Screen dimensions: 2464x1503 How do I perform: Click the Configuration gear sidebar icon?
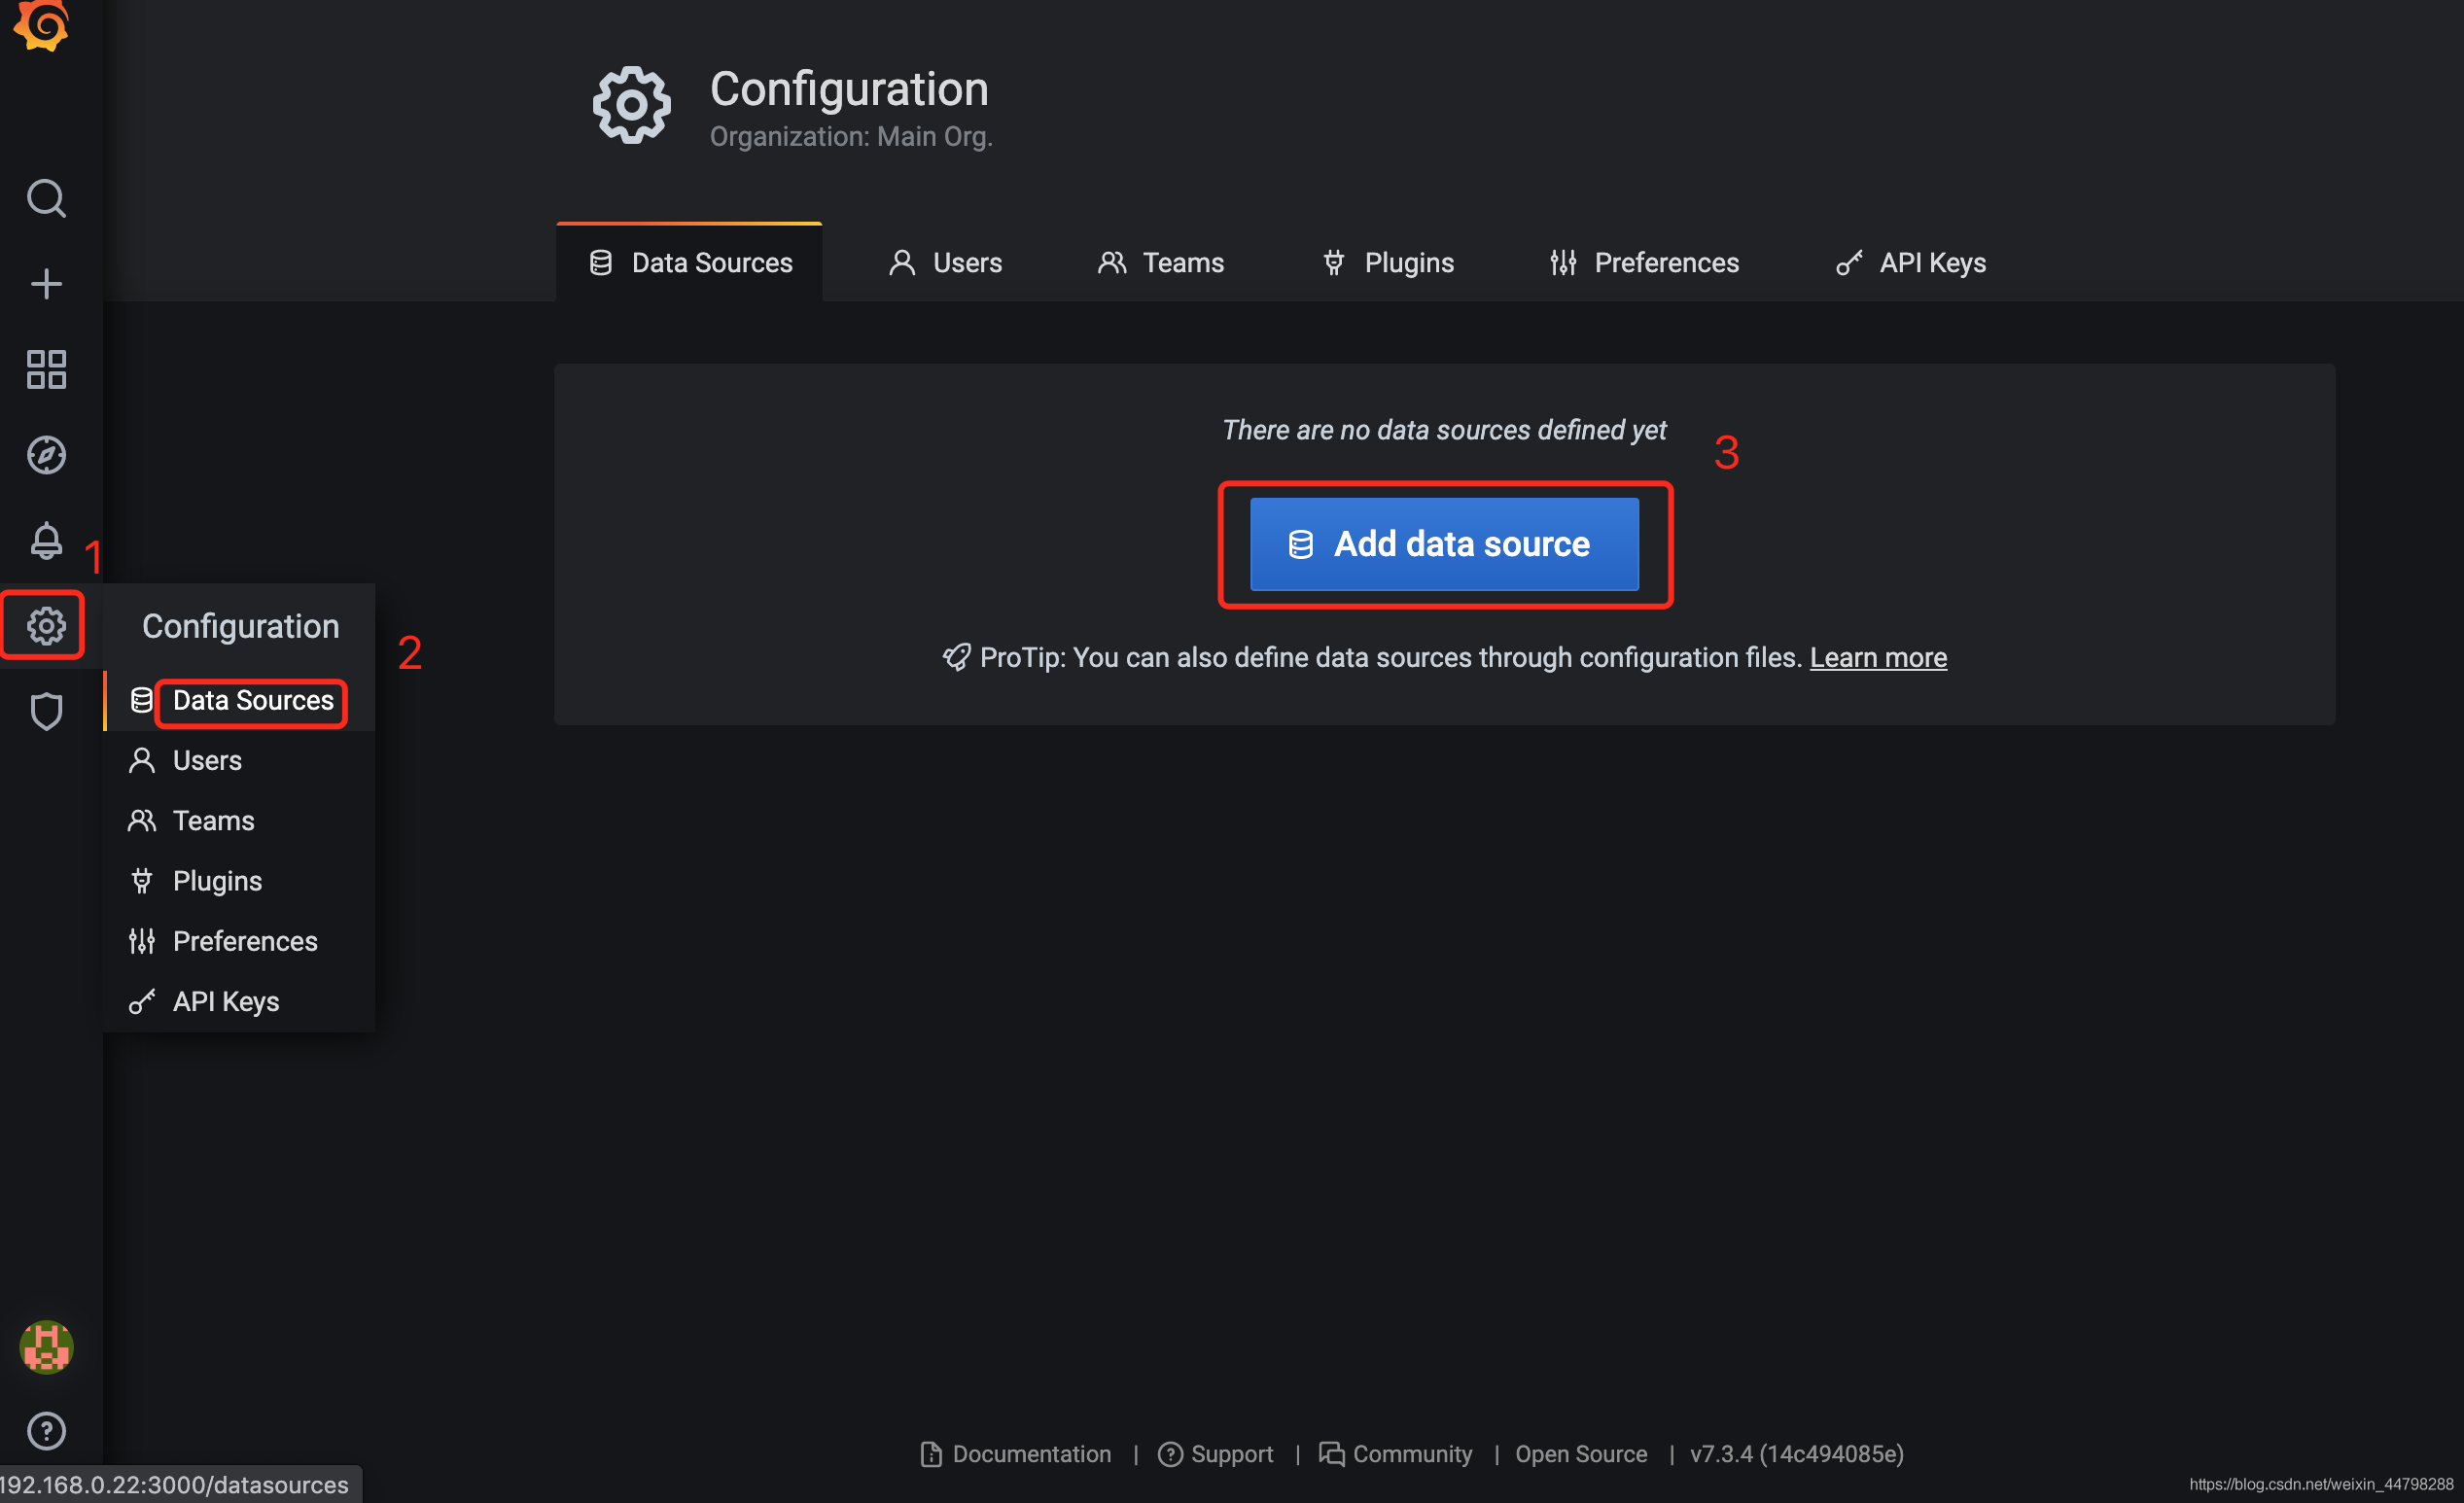46,626
